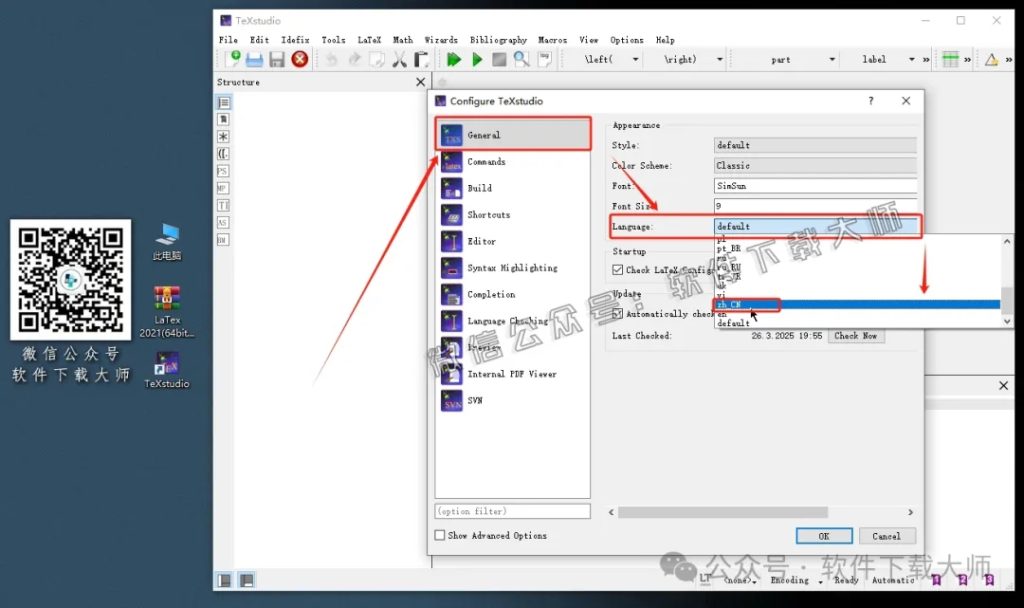Screen dimensions: 1024x608
Task: Click the option filter text field
Action: (x=512, y=512)
